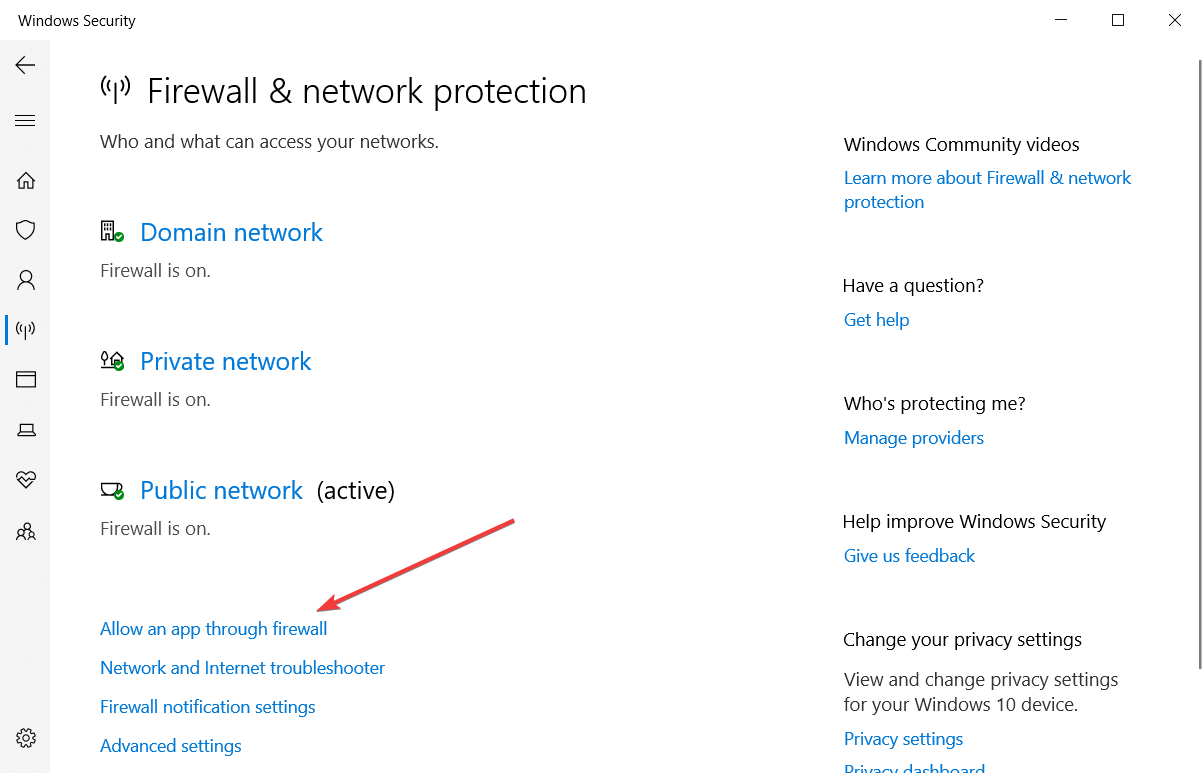Open Device security laptop icon
Screen dimensions: 1204x773
[26, 430]
